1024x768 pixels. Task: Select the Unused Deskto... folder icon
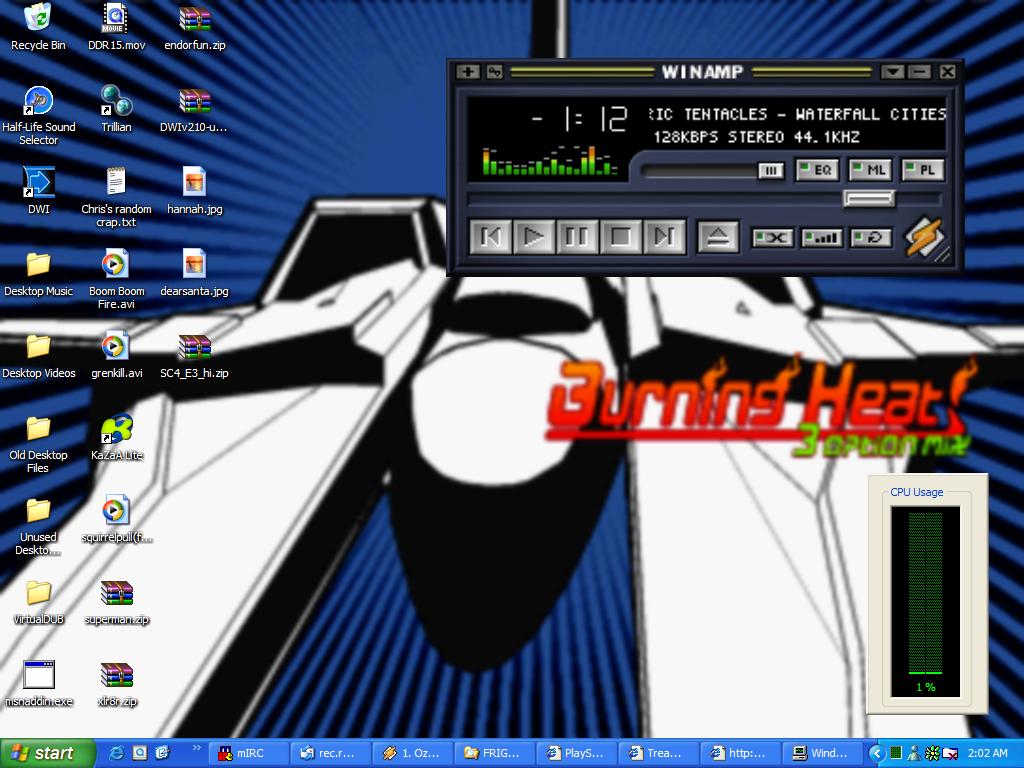(x=38, y=511)
